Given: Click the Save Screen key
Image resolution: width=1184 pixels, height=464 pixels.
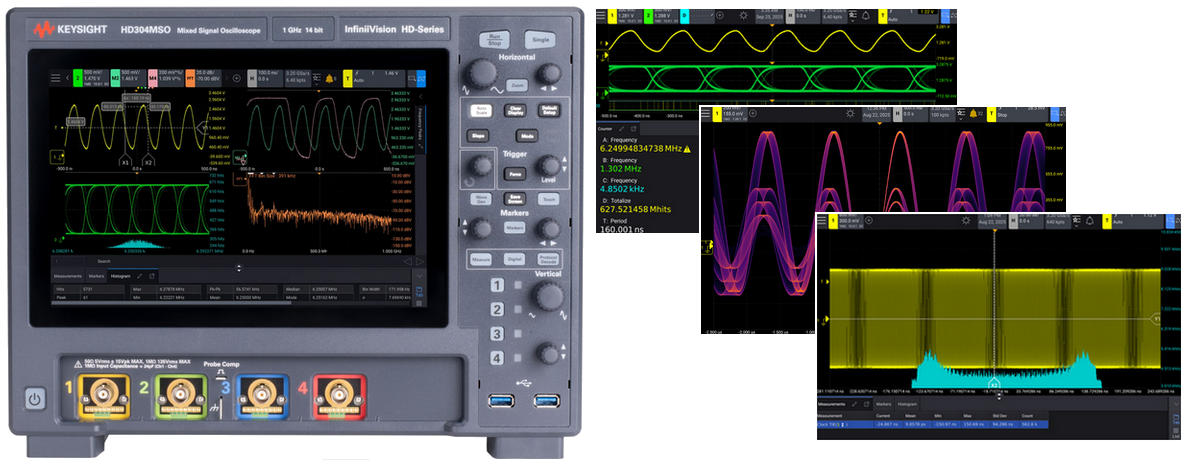Looking at the screenshot, I should coord(515,199).
